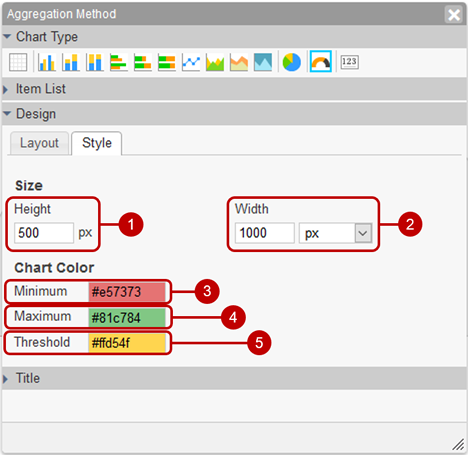Close the Aggregation Method dialog
The width and height of the screenshot is (468, 455).
[454, 15]
